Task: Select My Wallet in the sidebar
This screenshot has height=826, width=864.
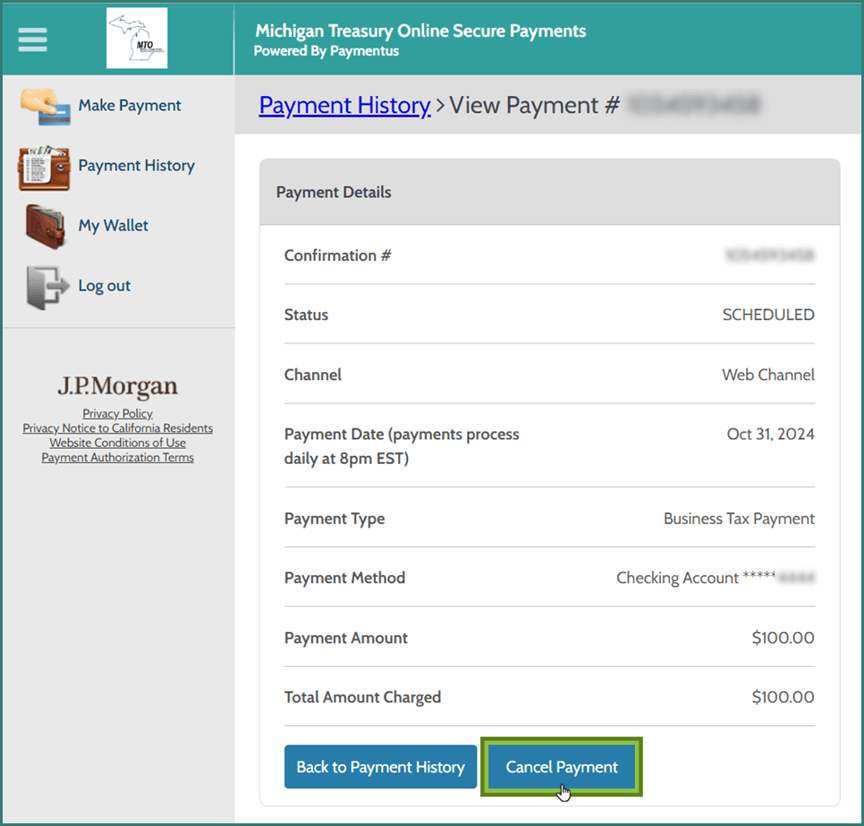Action: pyautogui.click(x=112, y=225)
